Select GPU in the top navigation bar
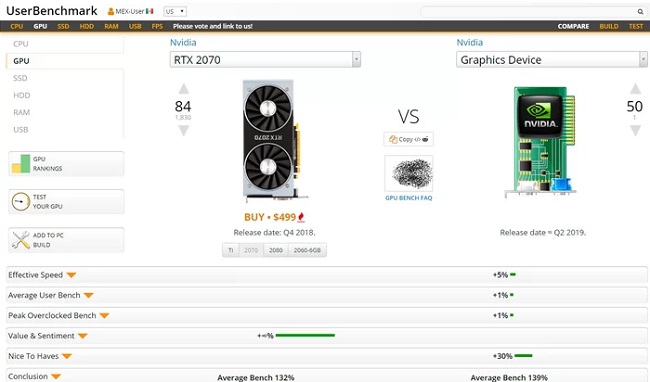Viewport: 650px width, 382px height. tap(40, 26)
